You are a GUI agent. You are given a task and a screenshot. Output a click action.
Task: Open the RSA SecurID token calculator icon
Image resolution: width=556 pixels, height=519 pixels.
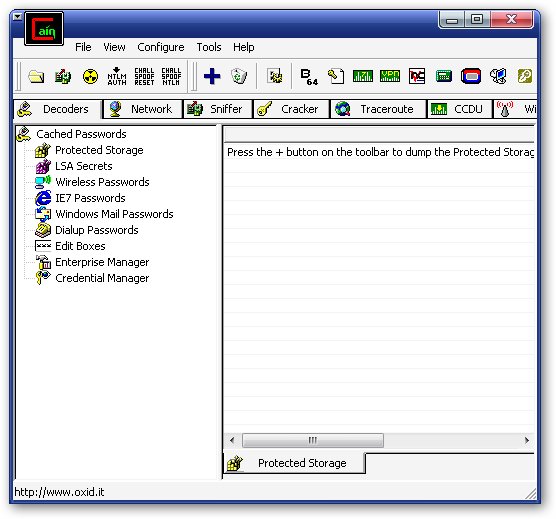(x=471, y=76)
